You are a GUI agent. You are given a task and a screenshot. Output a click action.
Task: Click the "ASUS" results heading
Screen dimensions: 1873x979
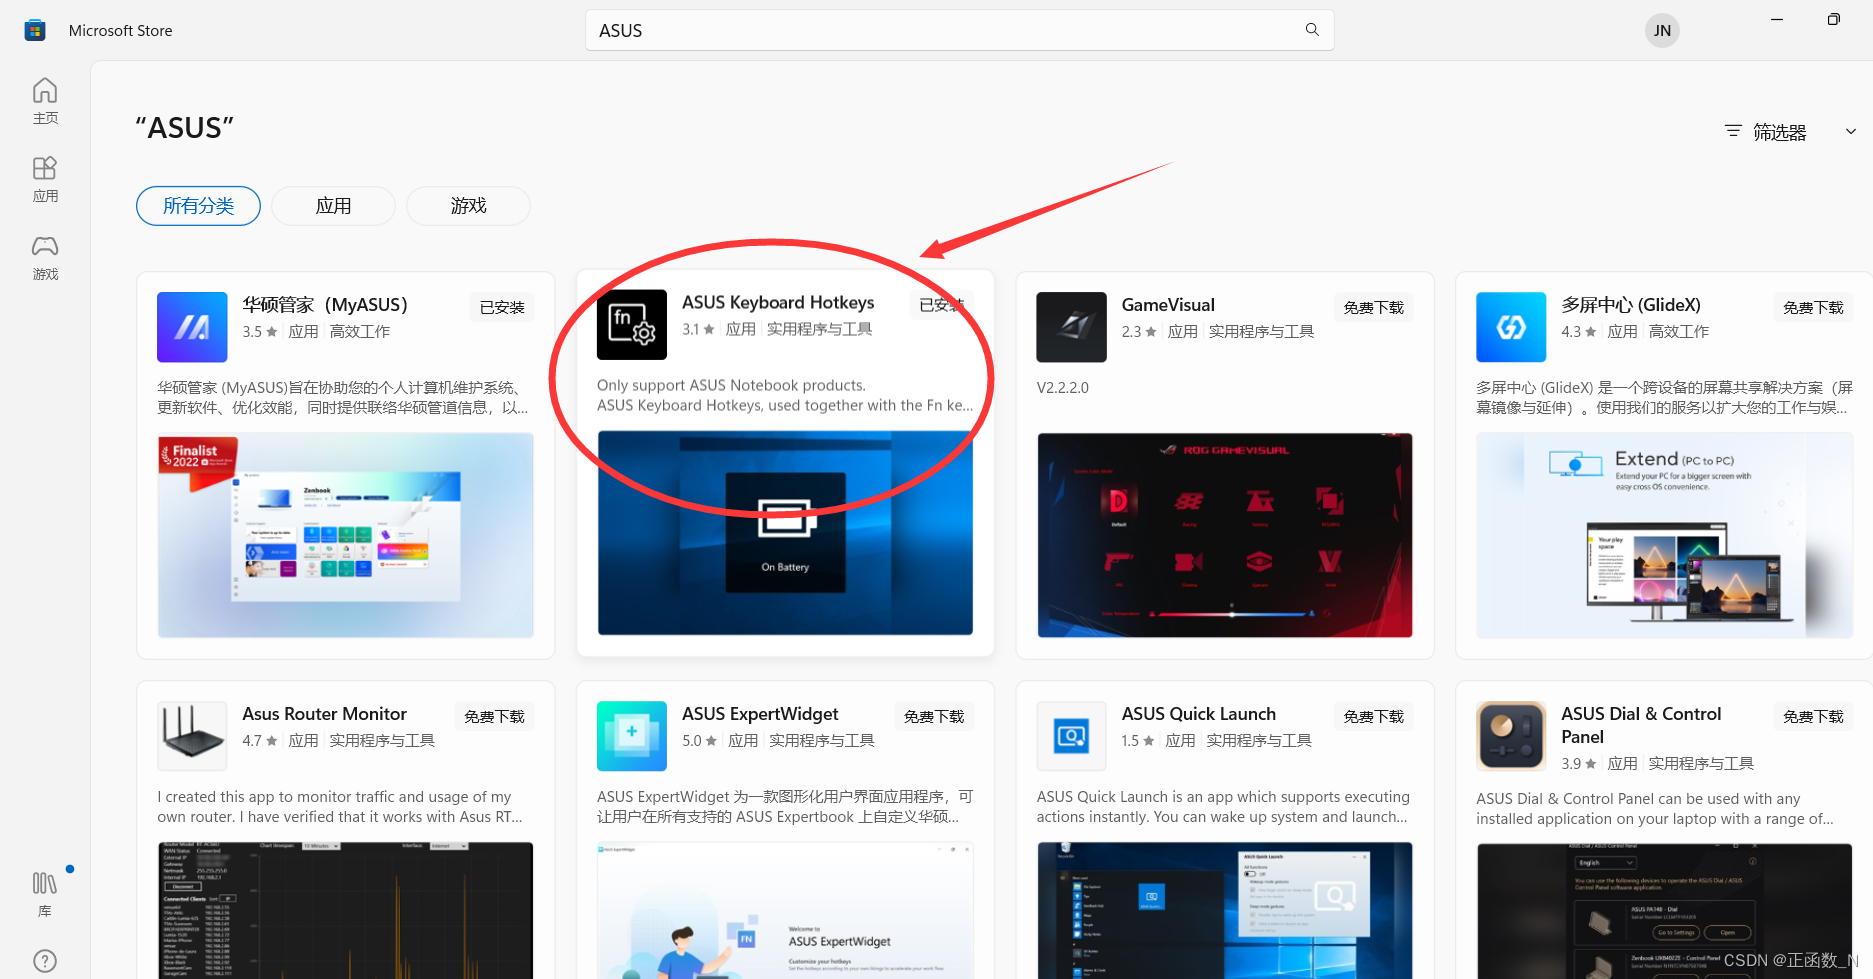(185, 128)
